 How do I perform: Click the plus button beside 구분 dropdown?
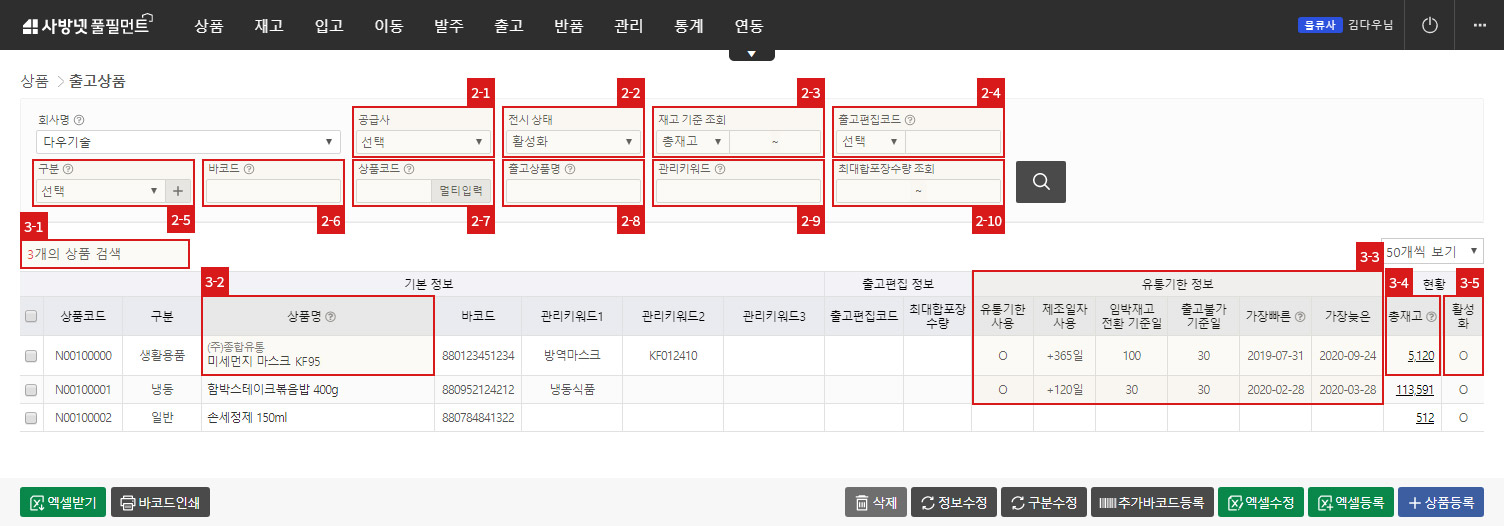178,190
